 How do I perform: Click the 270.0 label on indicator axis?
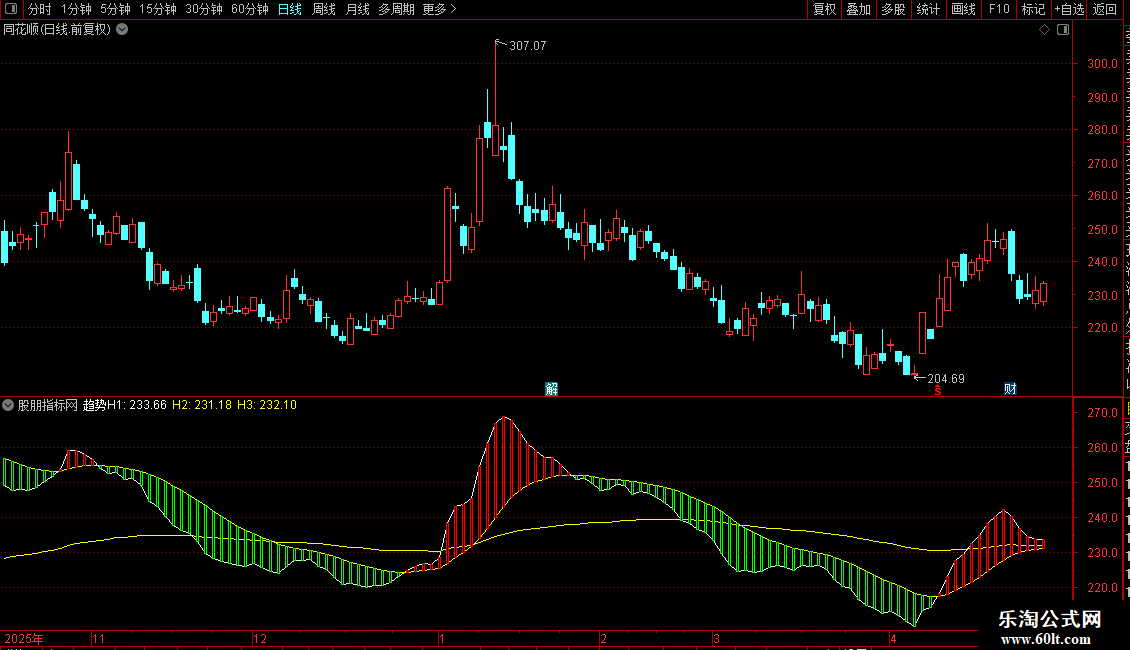tap(1102, 413)
